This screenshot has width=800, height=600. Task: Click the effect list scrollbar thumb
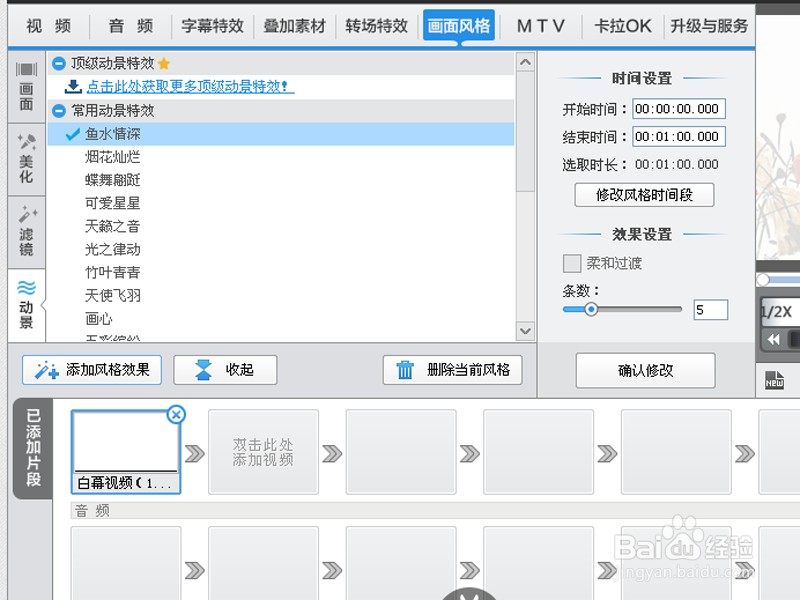click(525, 132)
